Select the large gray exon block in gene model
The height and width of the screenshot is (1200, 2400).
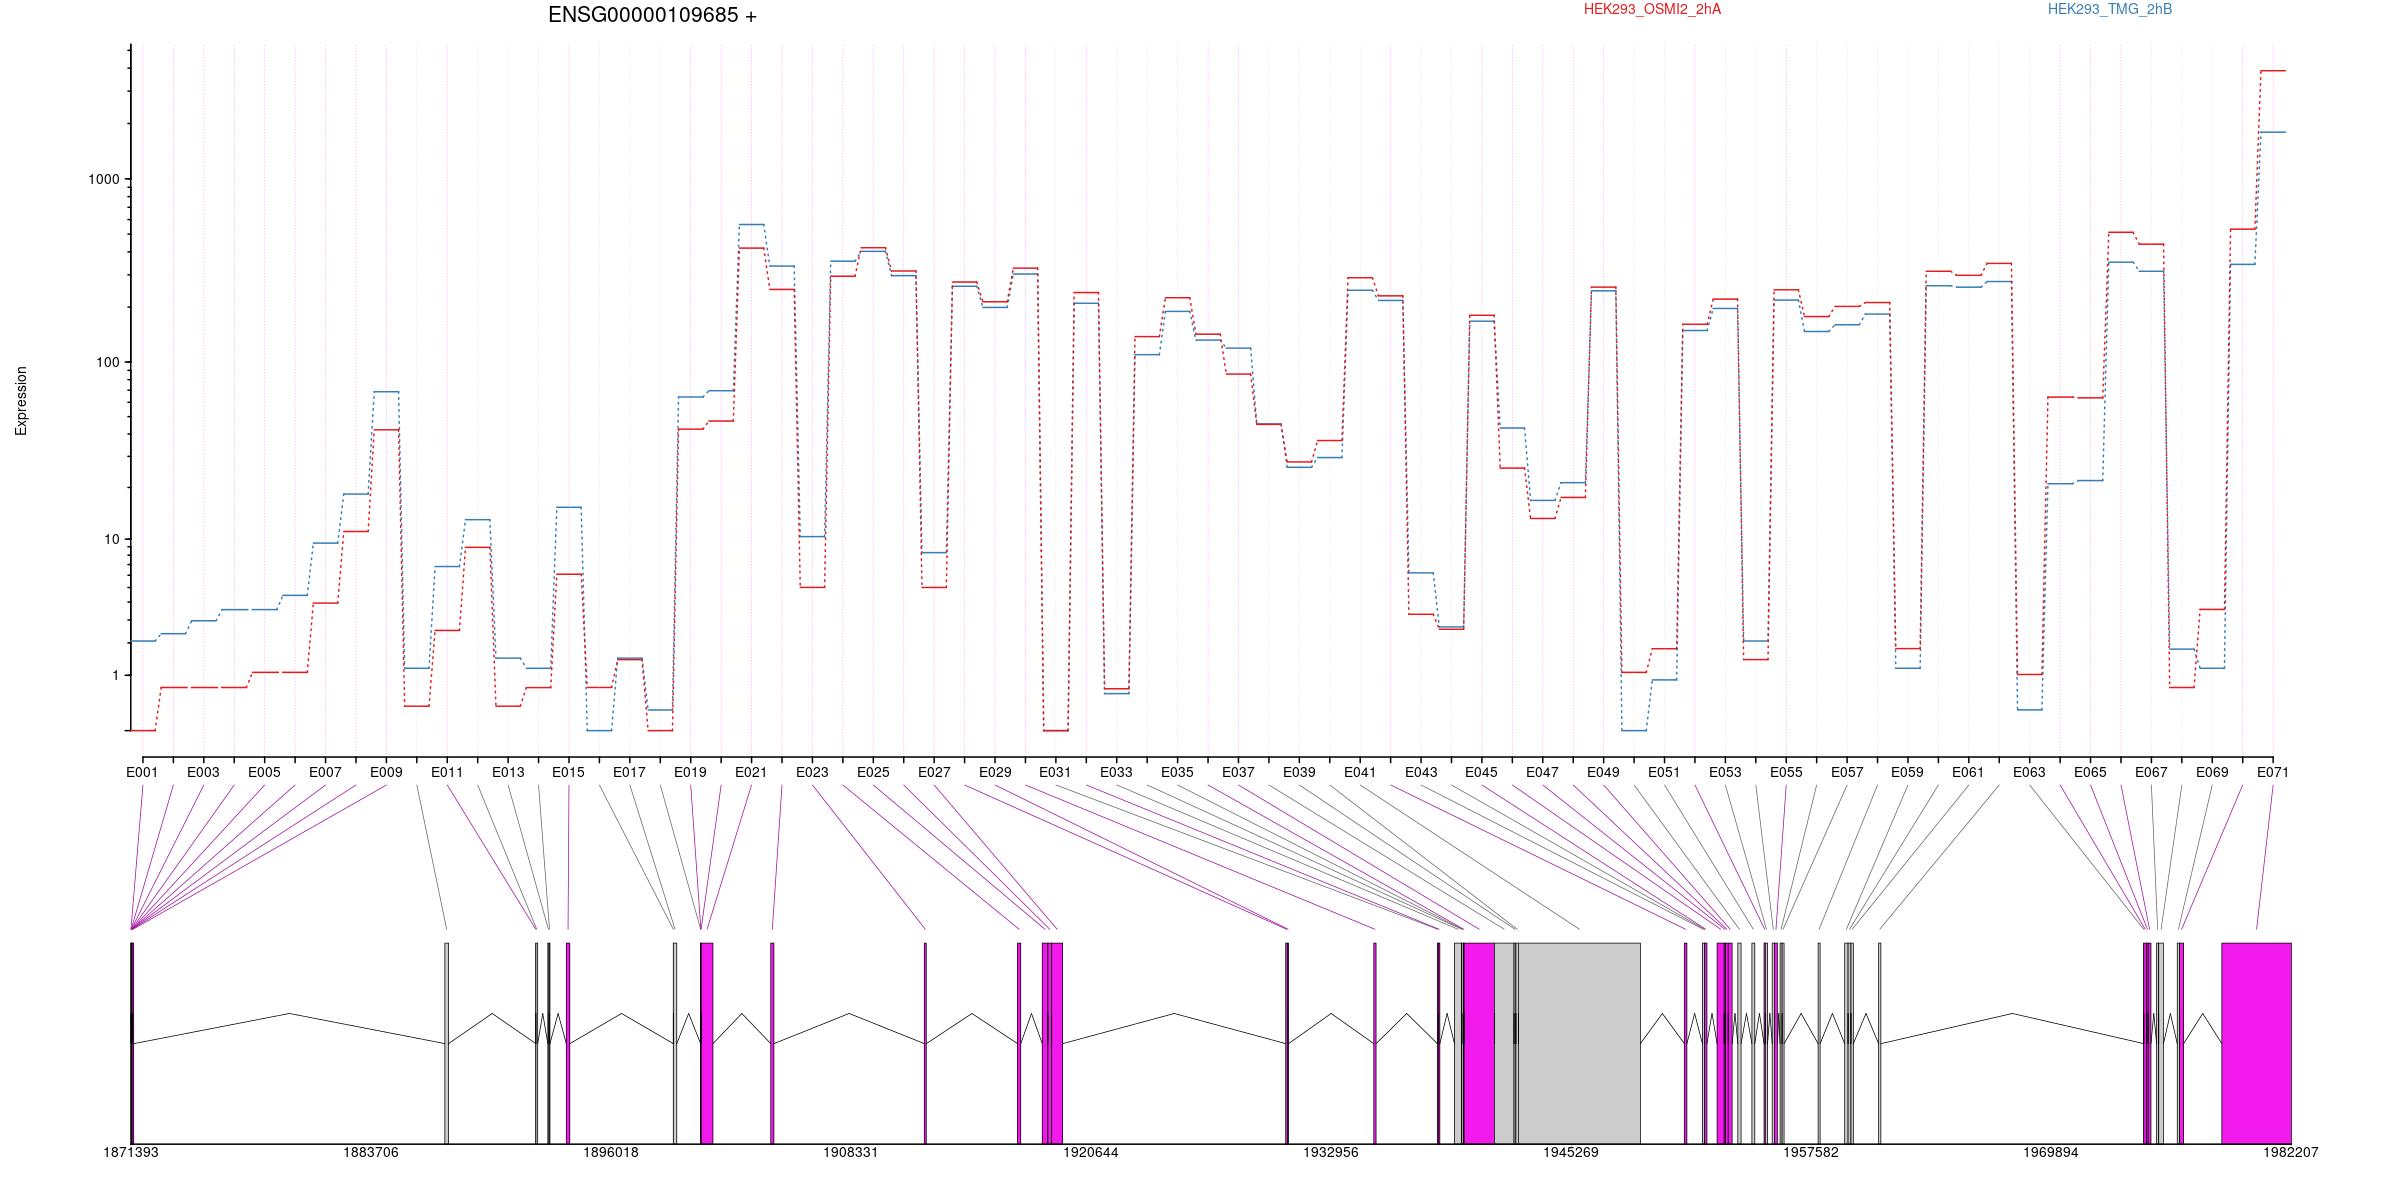1579,1043
